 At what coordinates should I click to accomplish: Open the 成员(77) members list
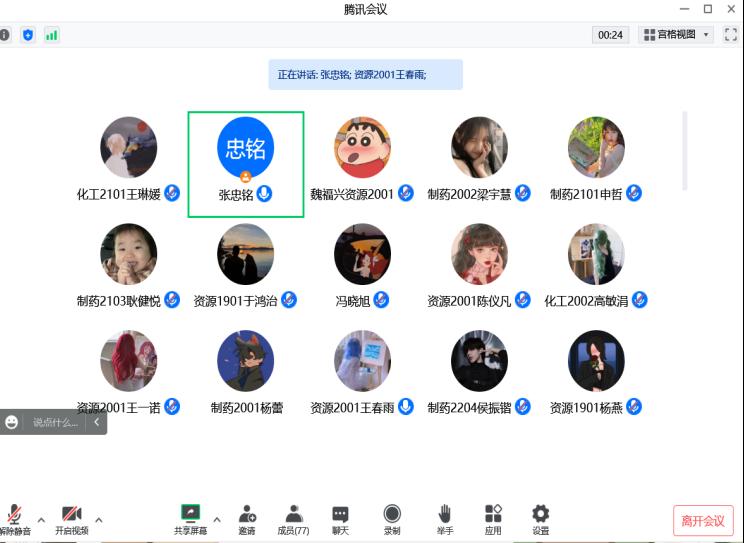tap(293, 514)
